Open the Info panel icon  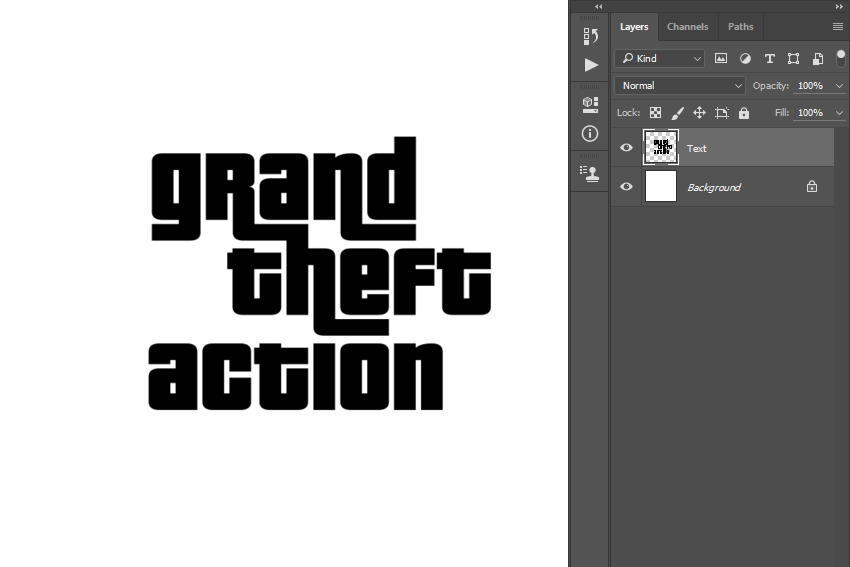click(590, 133)
